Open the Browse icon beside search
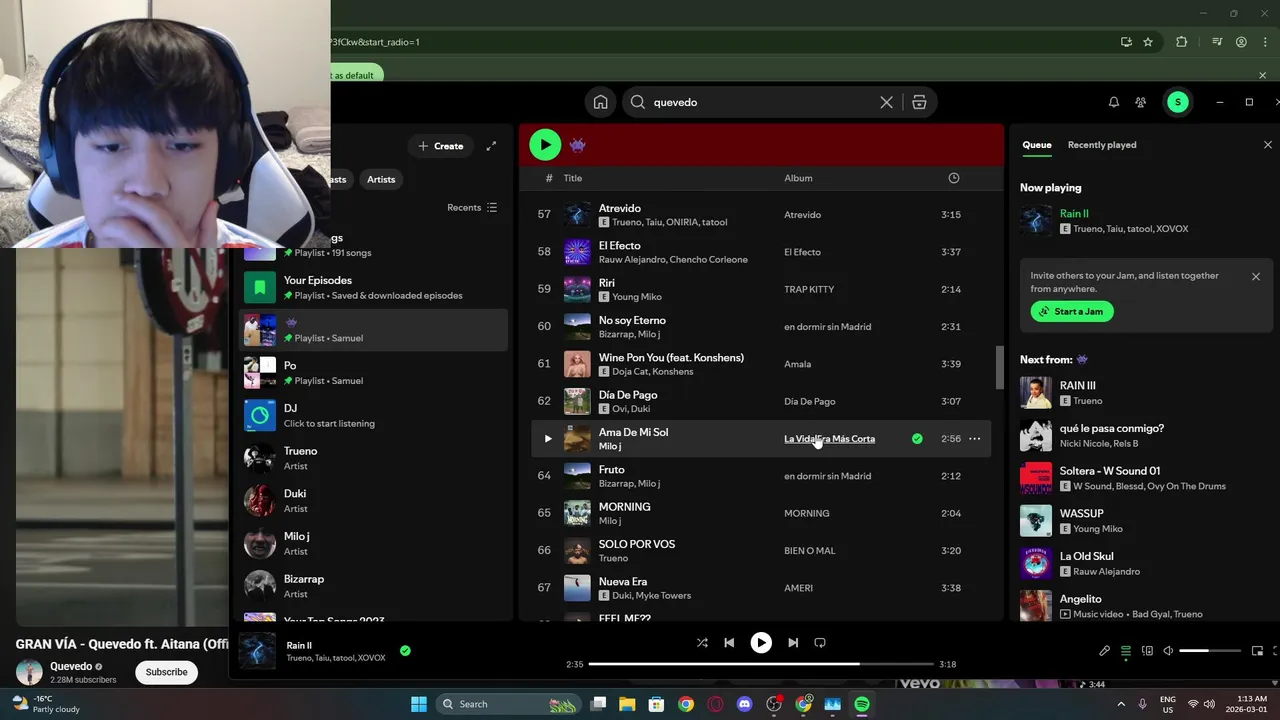1280x720 pixels. (919, 102)
